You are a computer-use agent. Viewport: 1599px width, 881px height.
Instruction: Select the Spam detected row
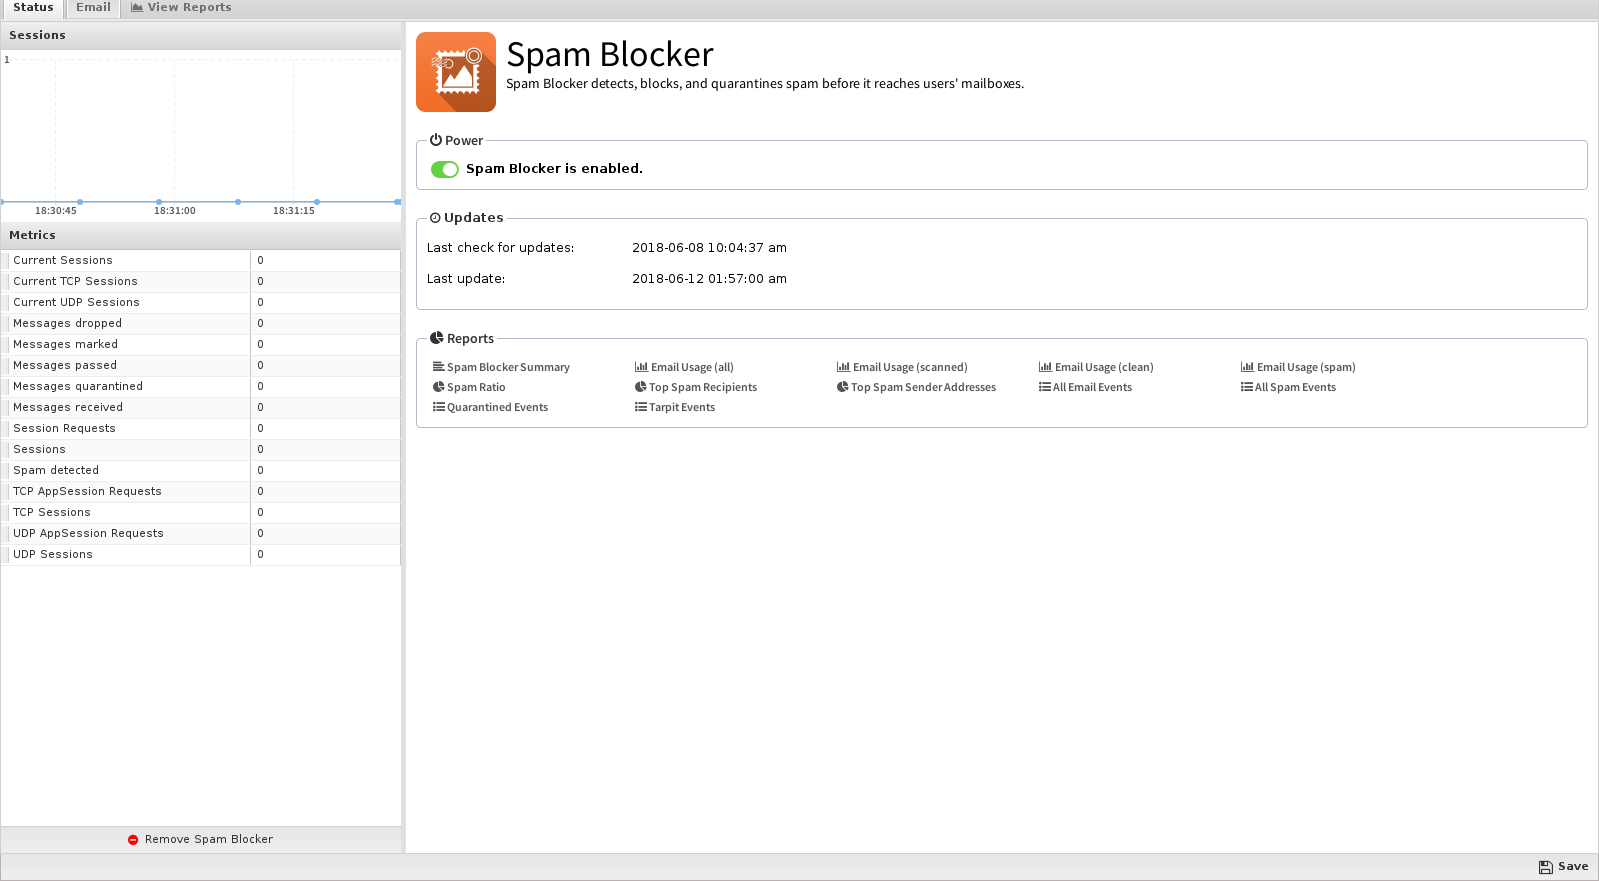click(201, 470)
